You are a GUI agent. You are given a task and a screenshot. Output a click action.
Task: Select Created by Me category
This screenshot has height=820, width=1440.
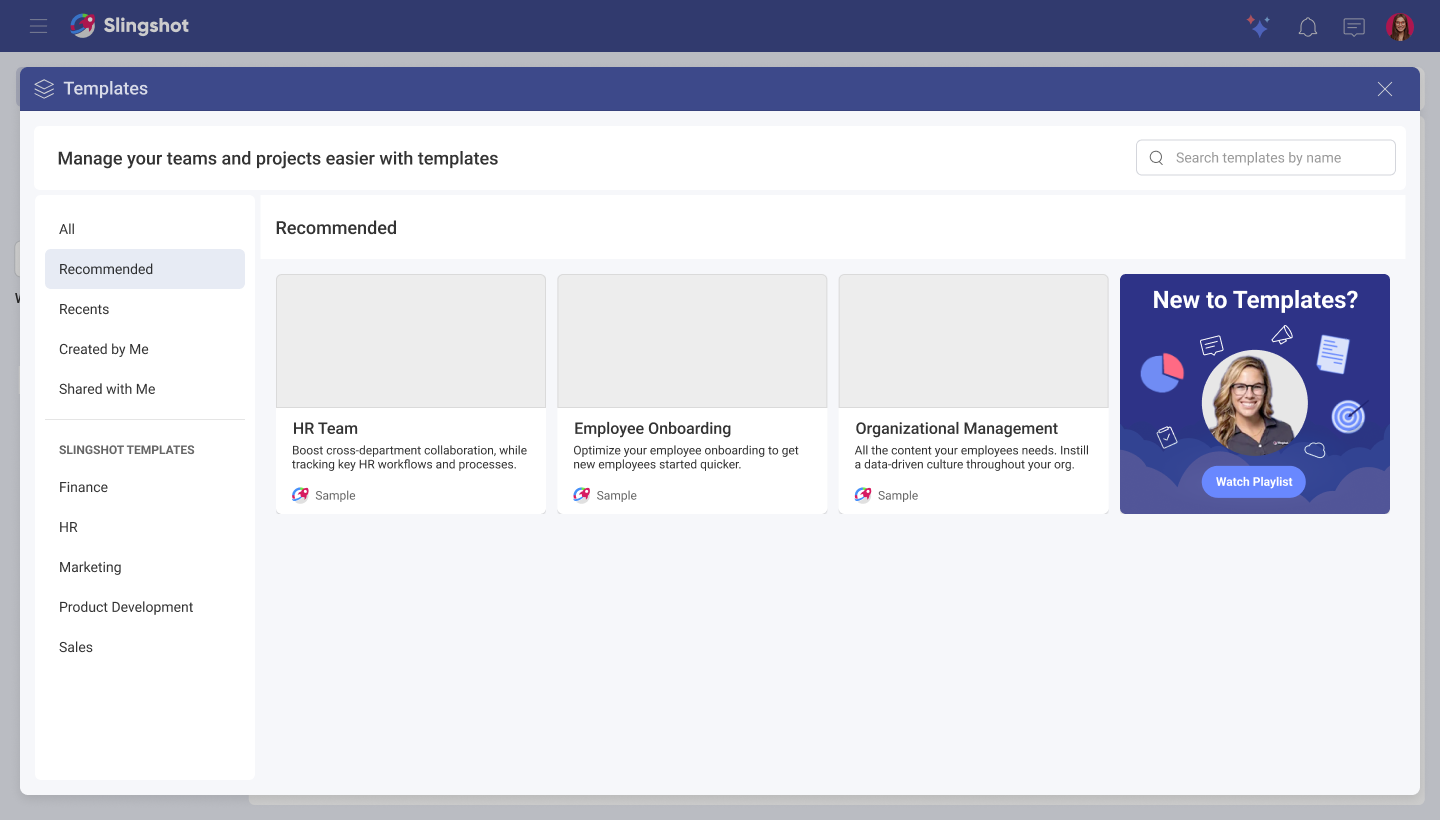tap(145, 349)
